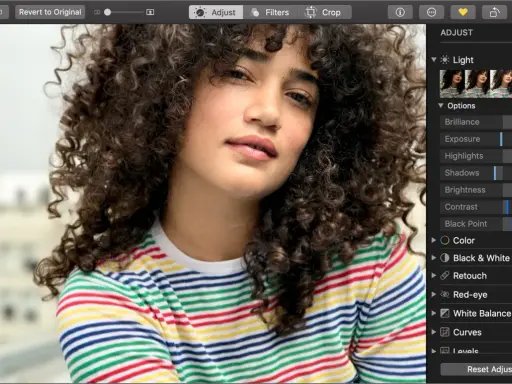Click the Retouch bandage icon
Screen dimensions: 512x384
click(x=445, y=276)
